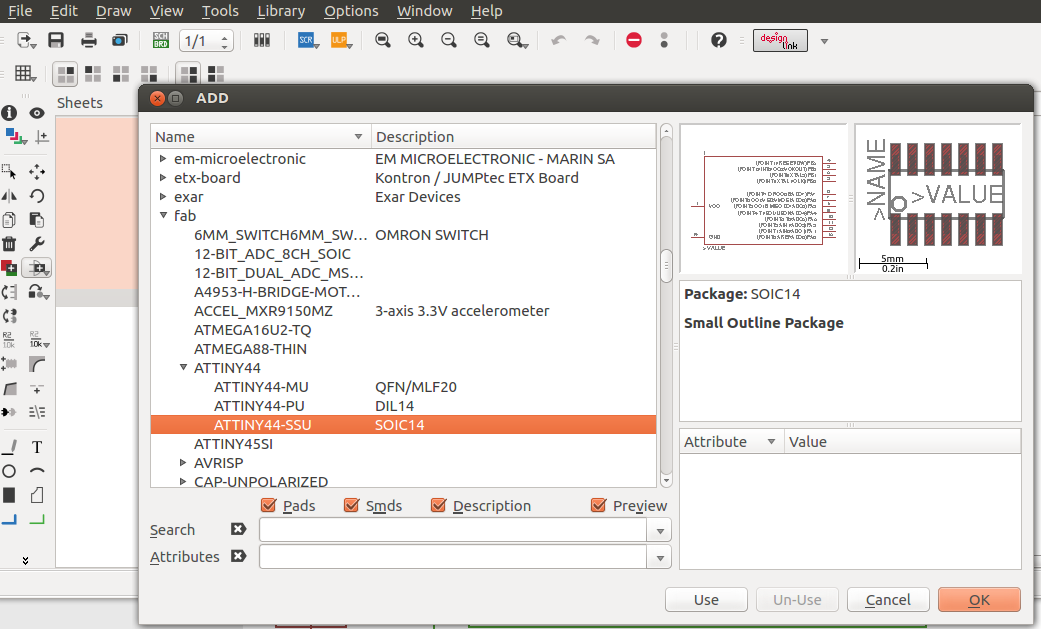Expand the exar library

coord(163,197)
